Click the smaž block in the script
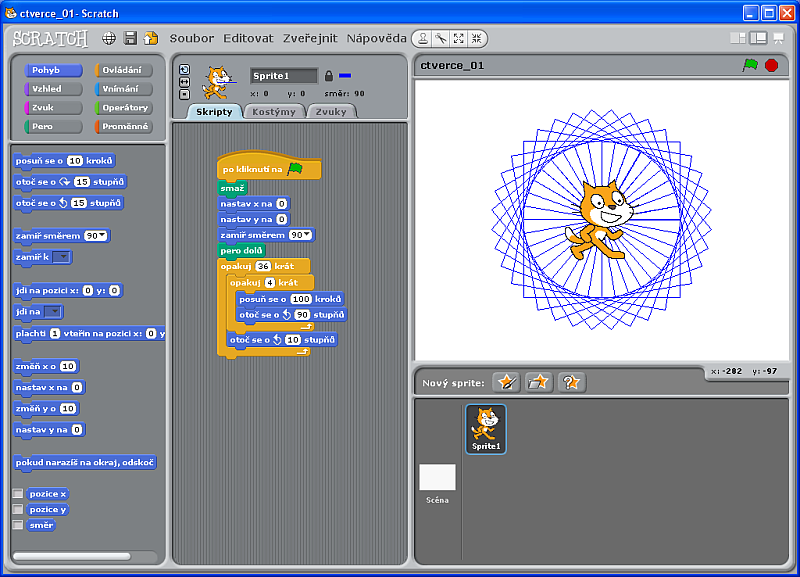The image size is (800, 577). 233,188
